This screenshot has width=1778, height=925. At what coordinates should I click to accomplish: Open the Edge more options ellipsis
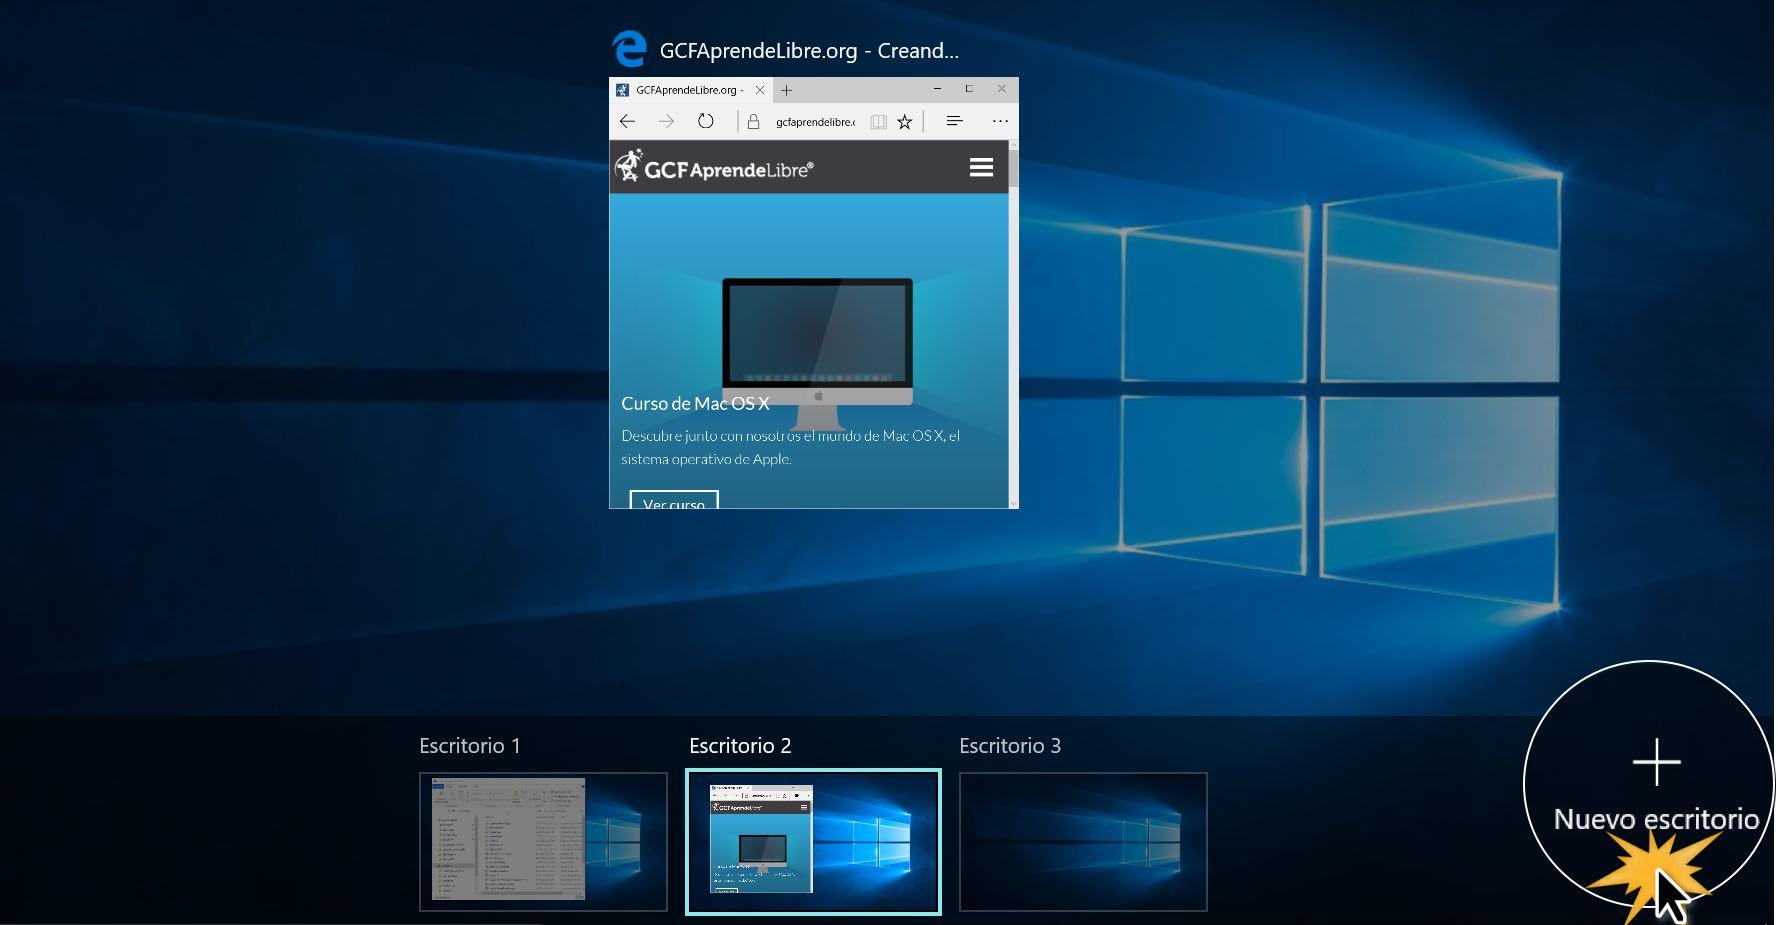[x=1000, y=121]
